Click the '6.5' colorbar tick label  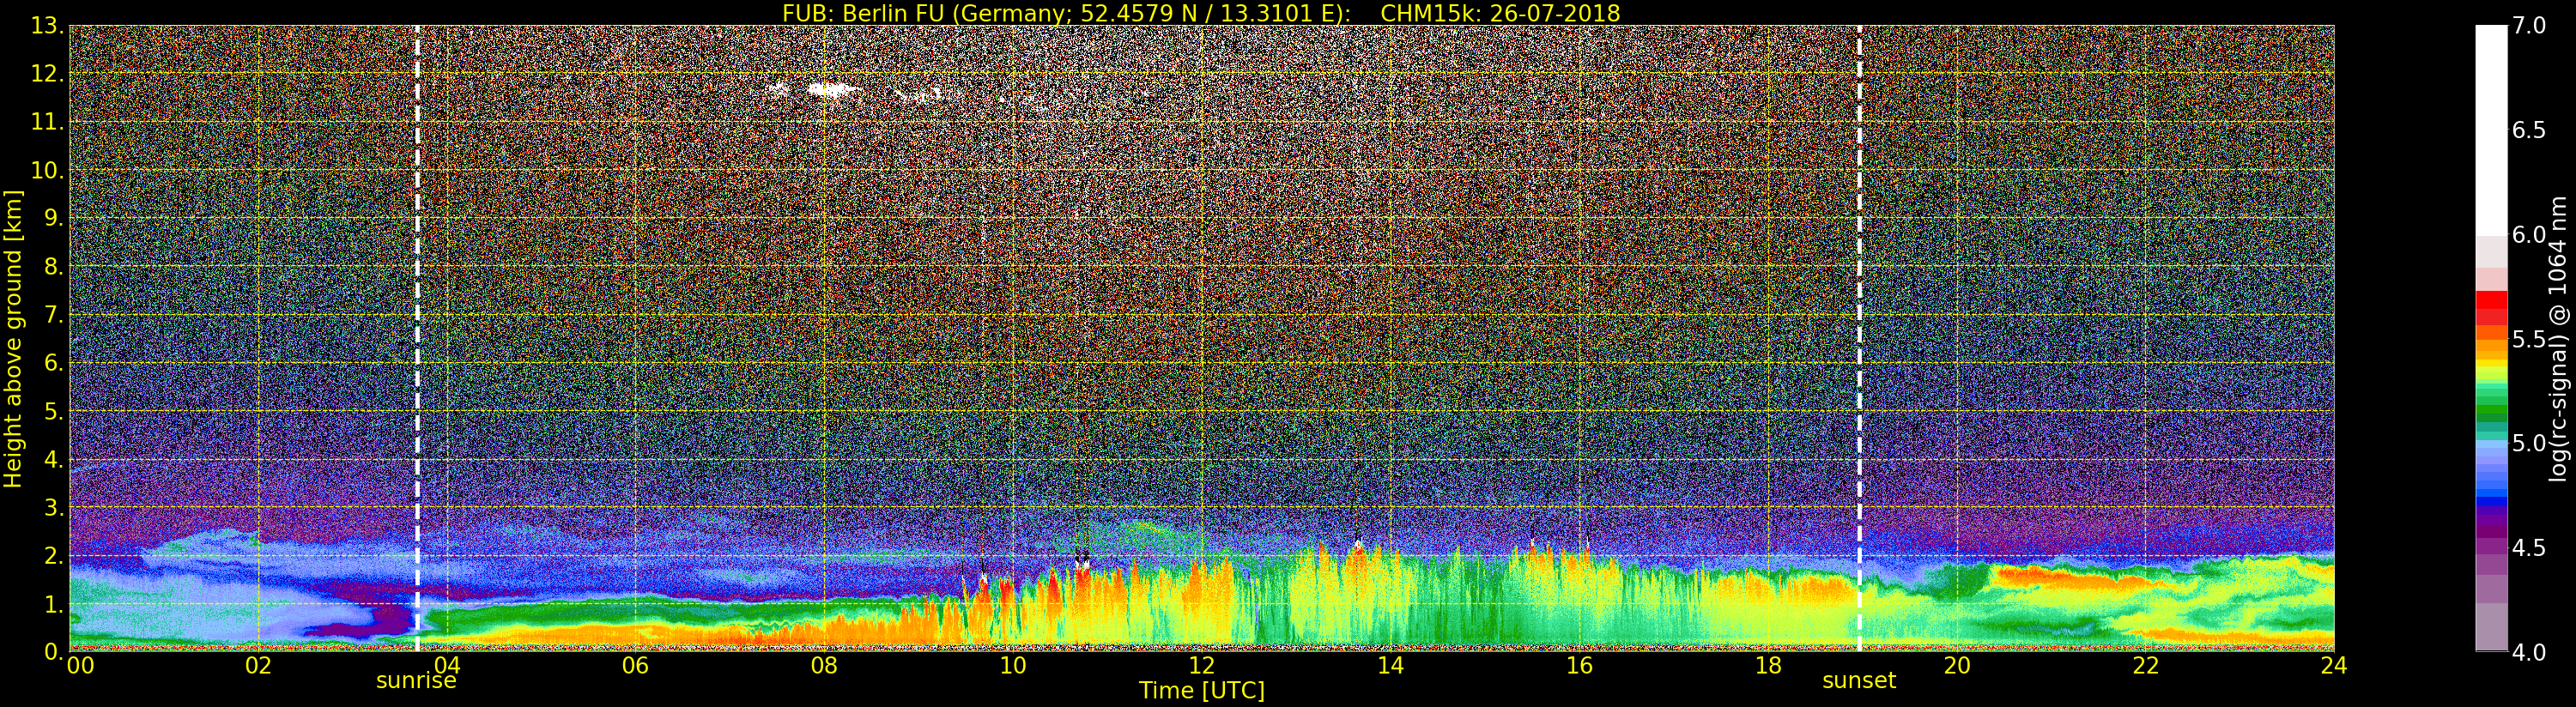[2529, 130]
